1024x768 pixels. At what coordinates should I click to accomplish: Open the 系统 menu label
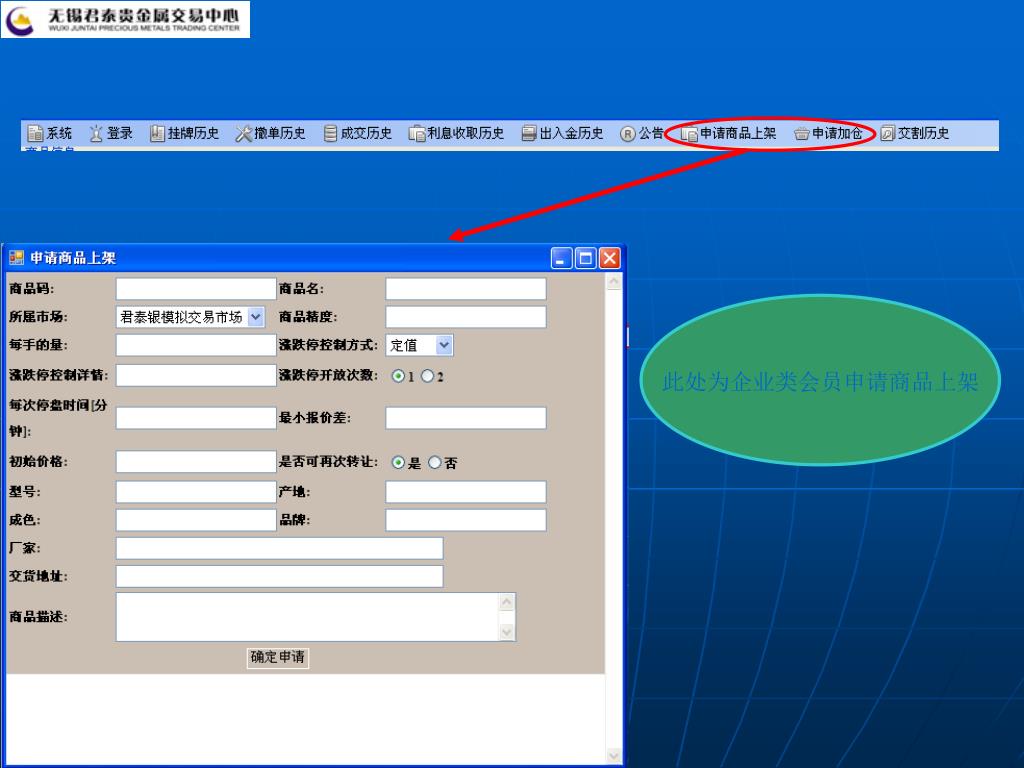59,133
